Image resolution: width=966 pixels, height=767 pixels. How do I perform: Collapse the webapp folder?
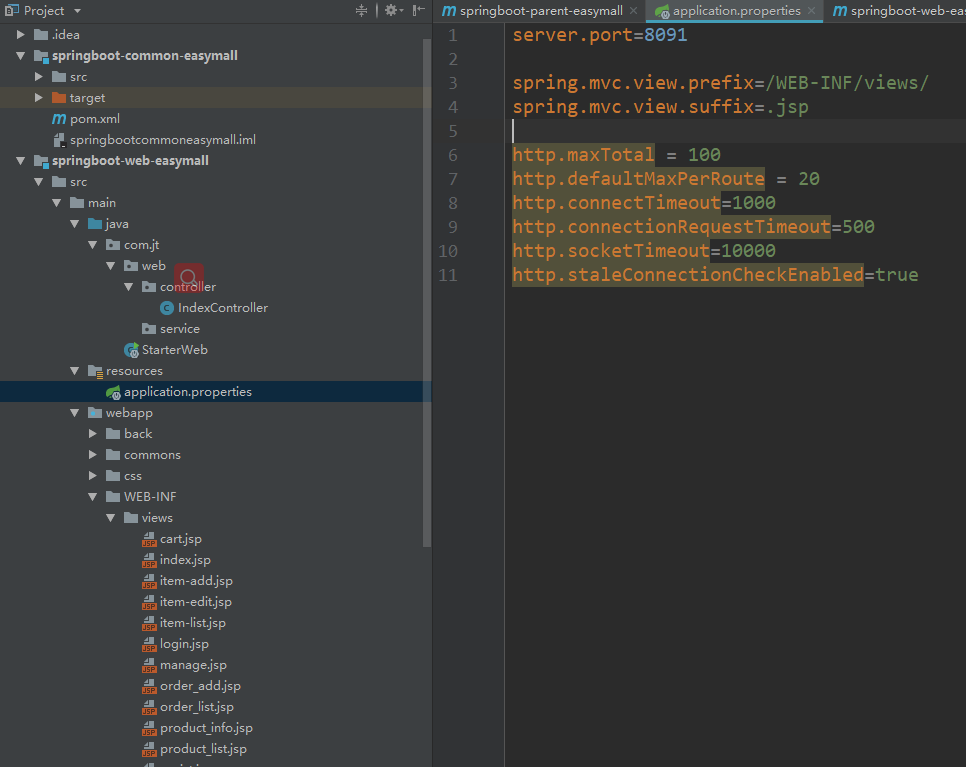click(75, 413)
